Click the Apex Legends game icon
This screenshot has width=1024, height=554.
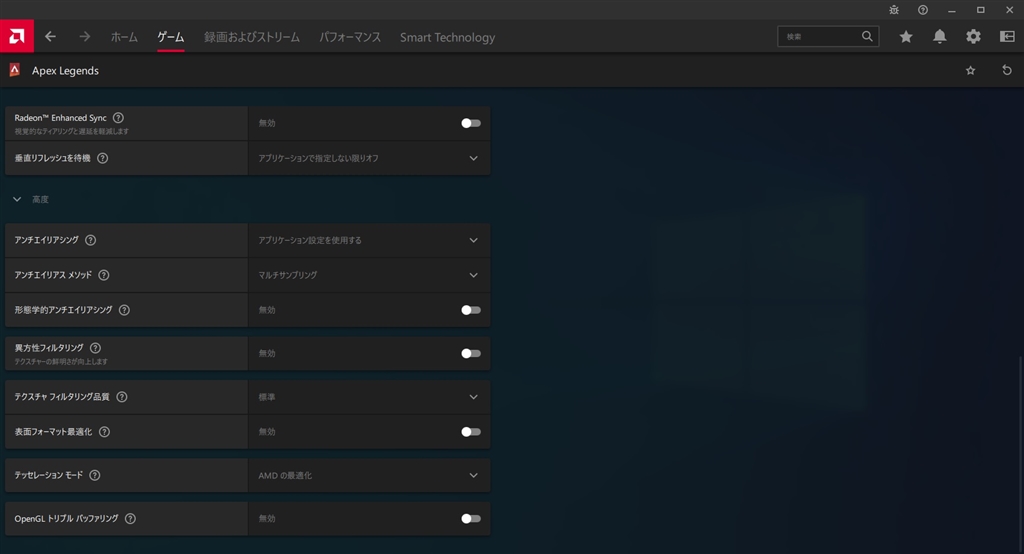(x=14, y=70)
